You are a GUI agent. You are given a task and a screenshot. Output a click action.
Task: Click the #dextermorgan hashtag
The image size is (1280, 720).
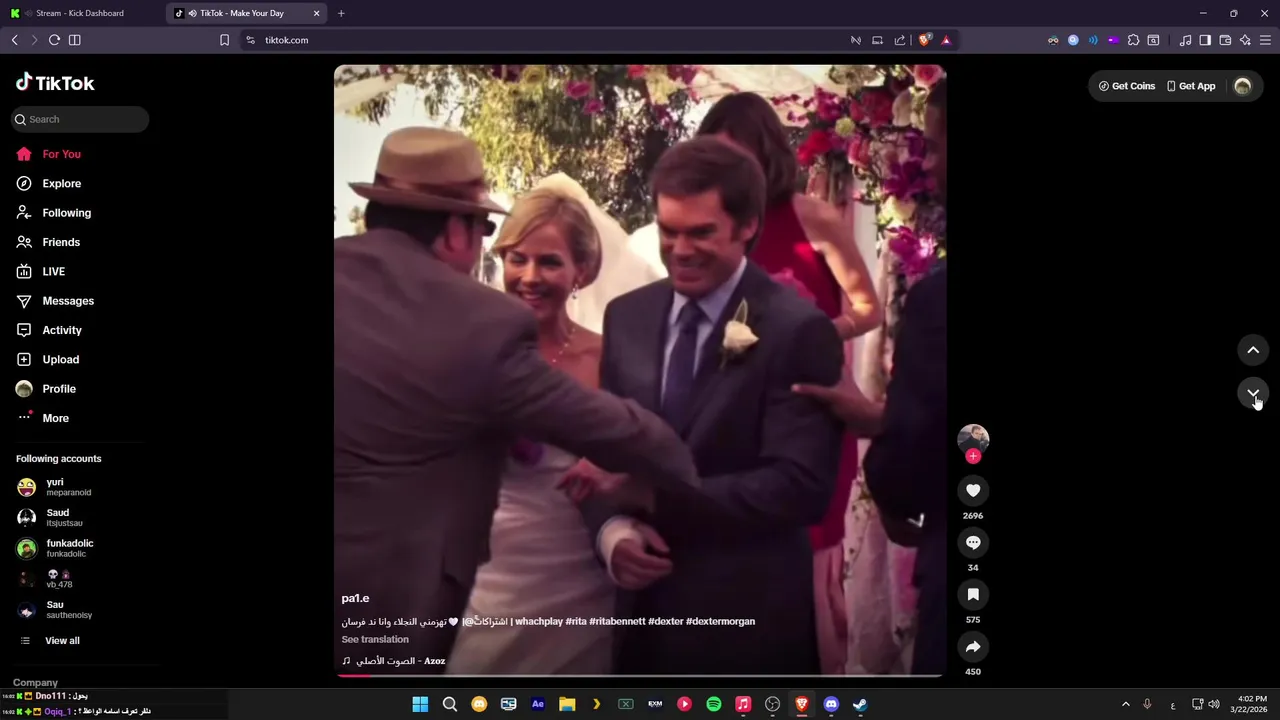click(720, 621)
